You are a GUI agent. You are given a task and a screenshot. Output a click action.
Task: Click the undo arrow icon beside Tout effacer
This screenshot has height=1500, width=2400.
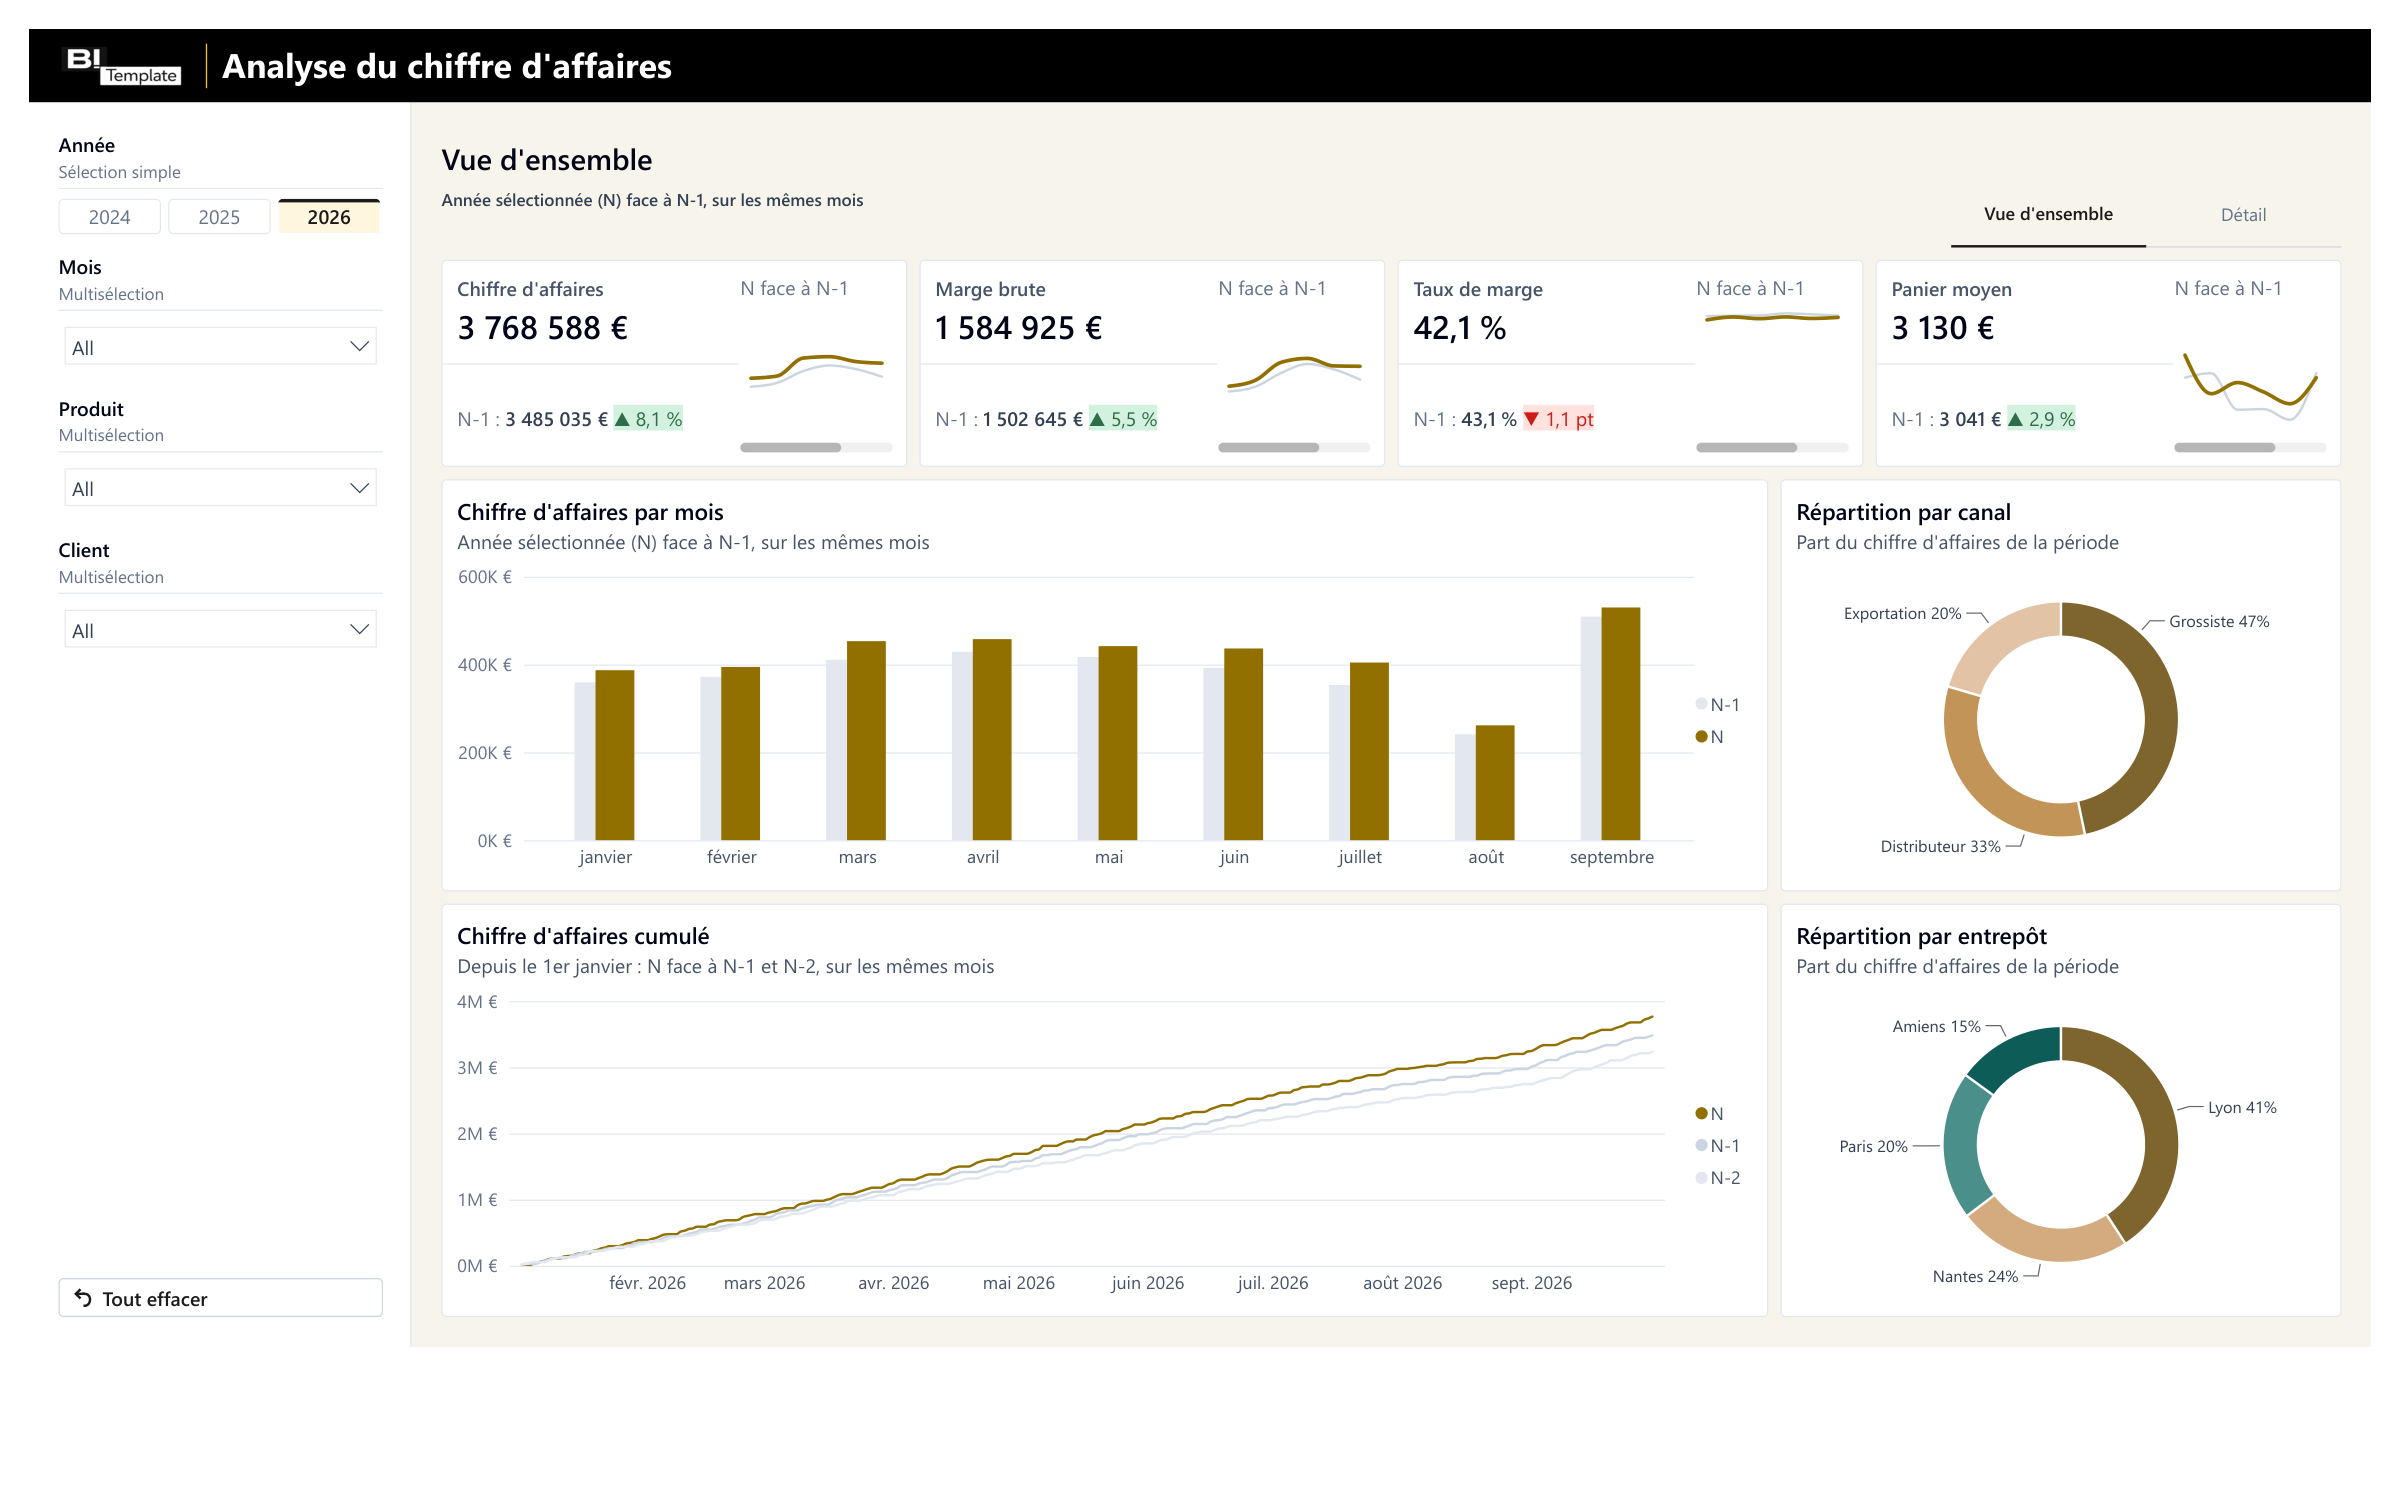coord(83,1298)
